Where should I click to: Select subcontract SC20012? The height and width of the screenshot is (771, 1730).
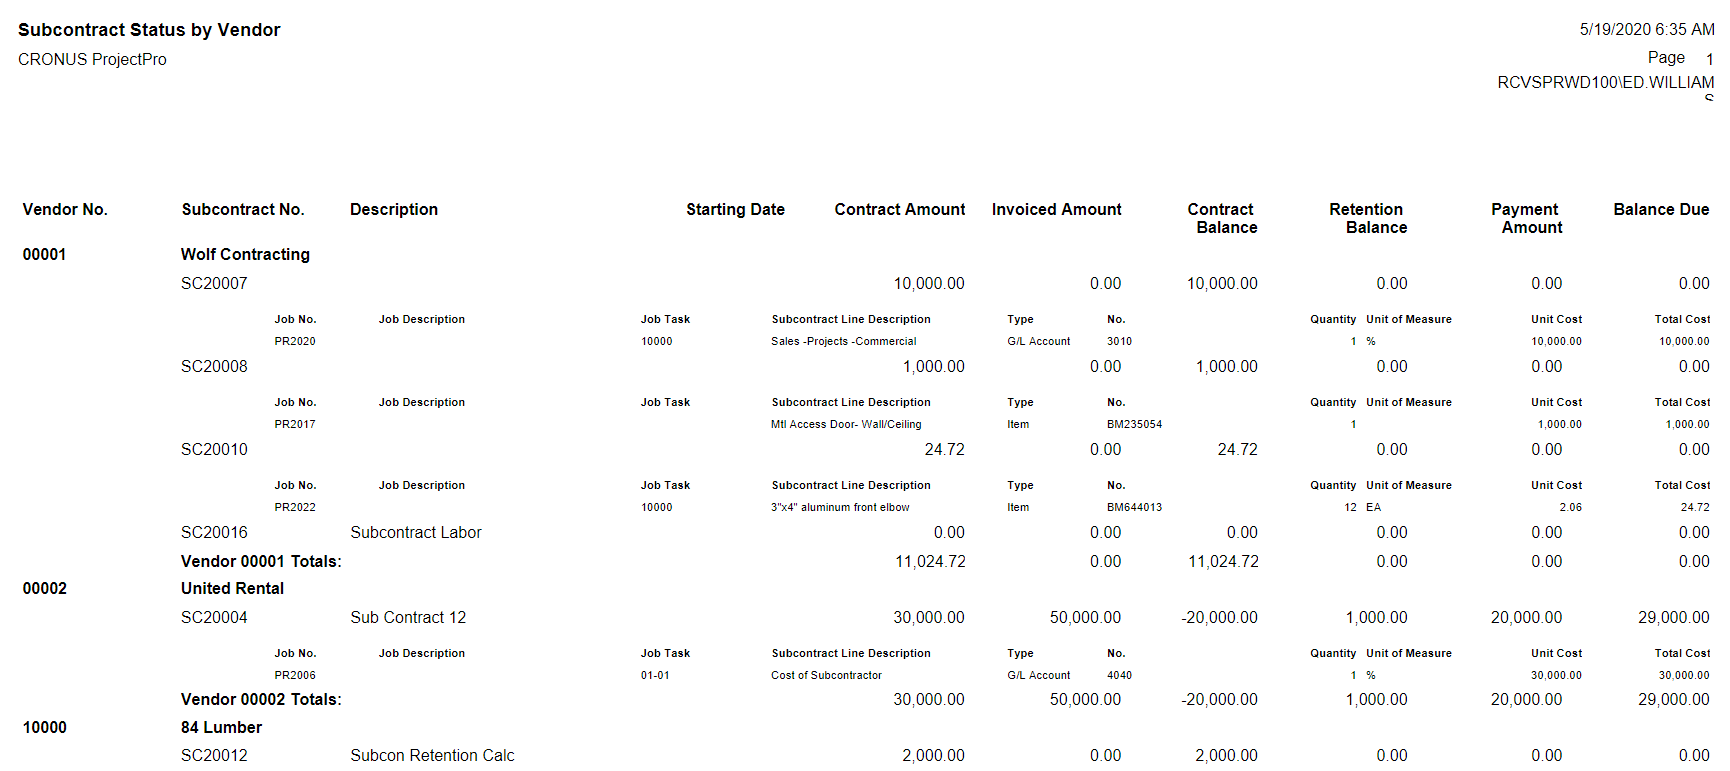pos(214,755)
